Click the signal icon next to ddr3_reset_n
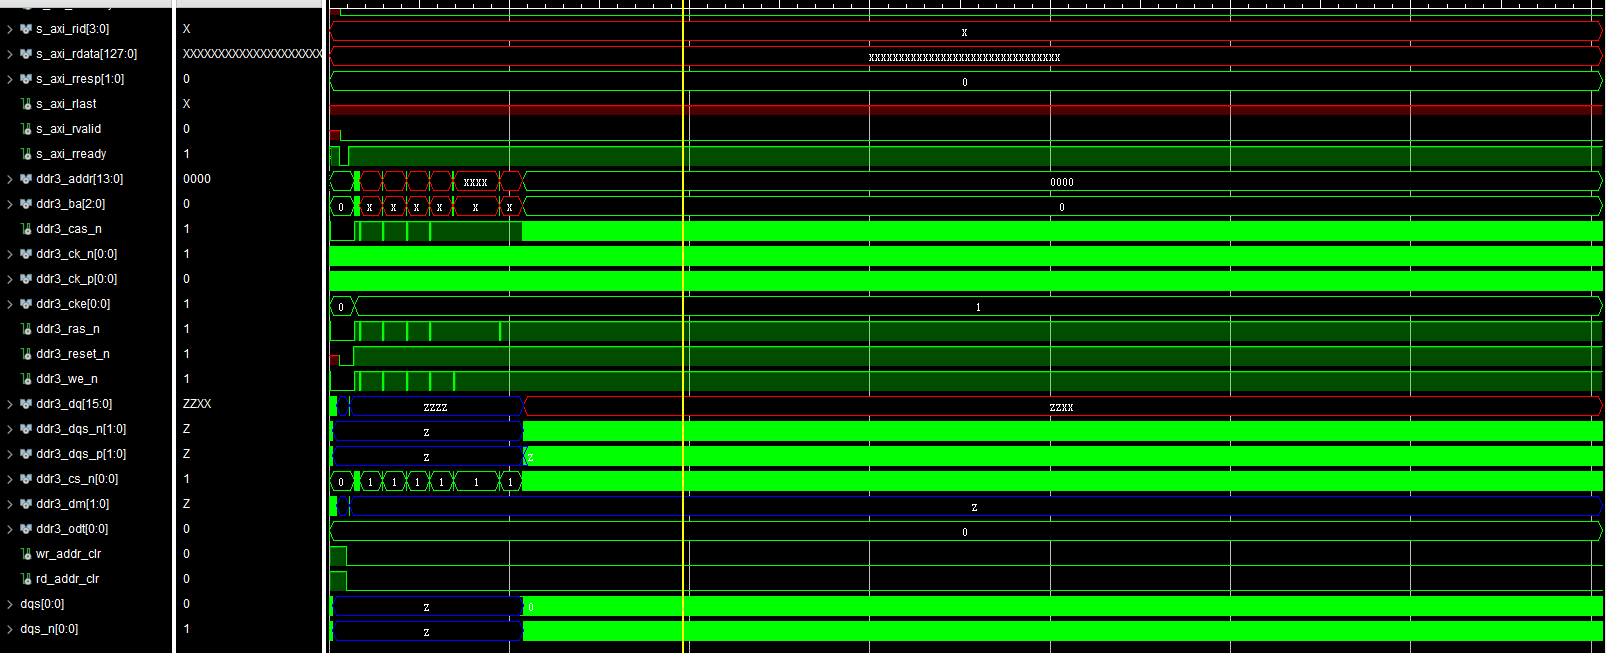 point(26,354)
